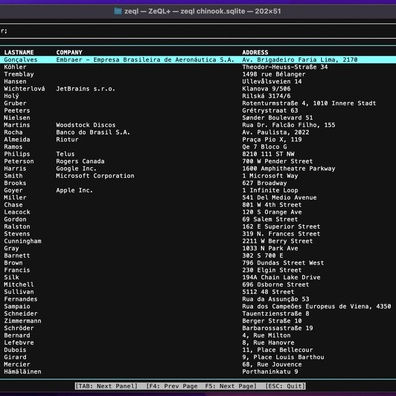This screenshot has height=396, width=396.
Task: Click address Theodor-Heuss-Straße 34
Action: click(x=285, y=67)
